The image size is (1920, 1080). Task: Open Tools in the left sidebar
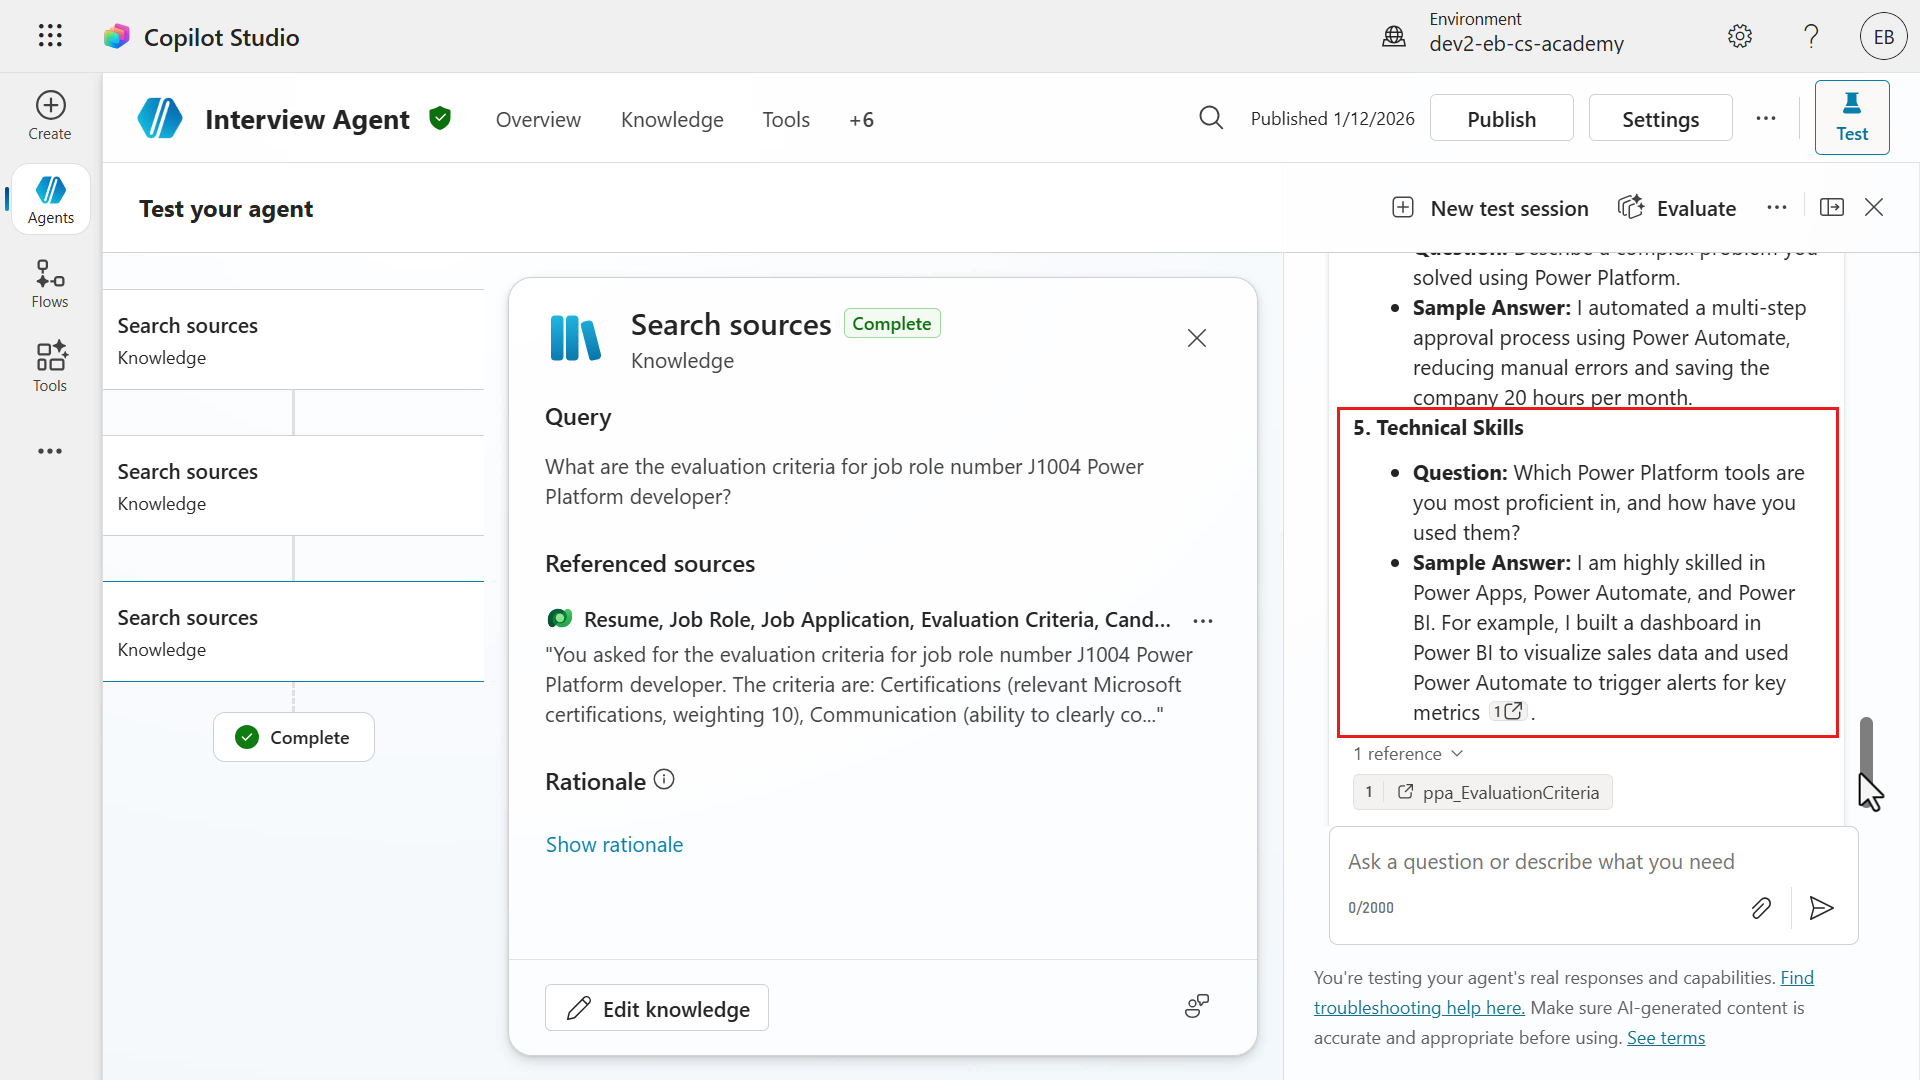coord(50,367)
